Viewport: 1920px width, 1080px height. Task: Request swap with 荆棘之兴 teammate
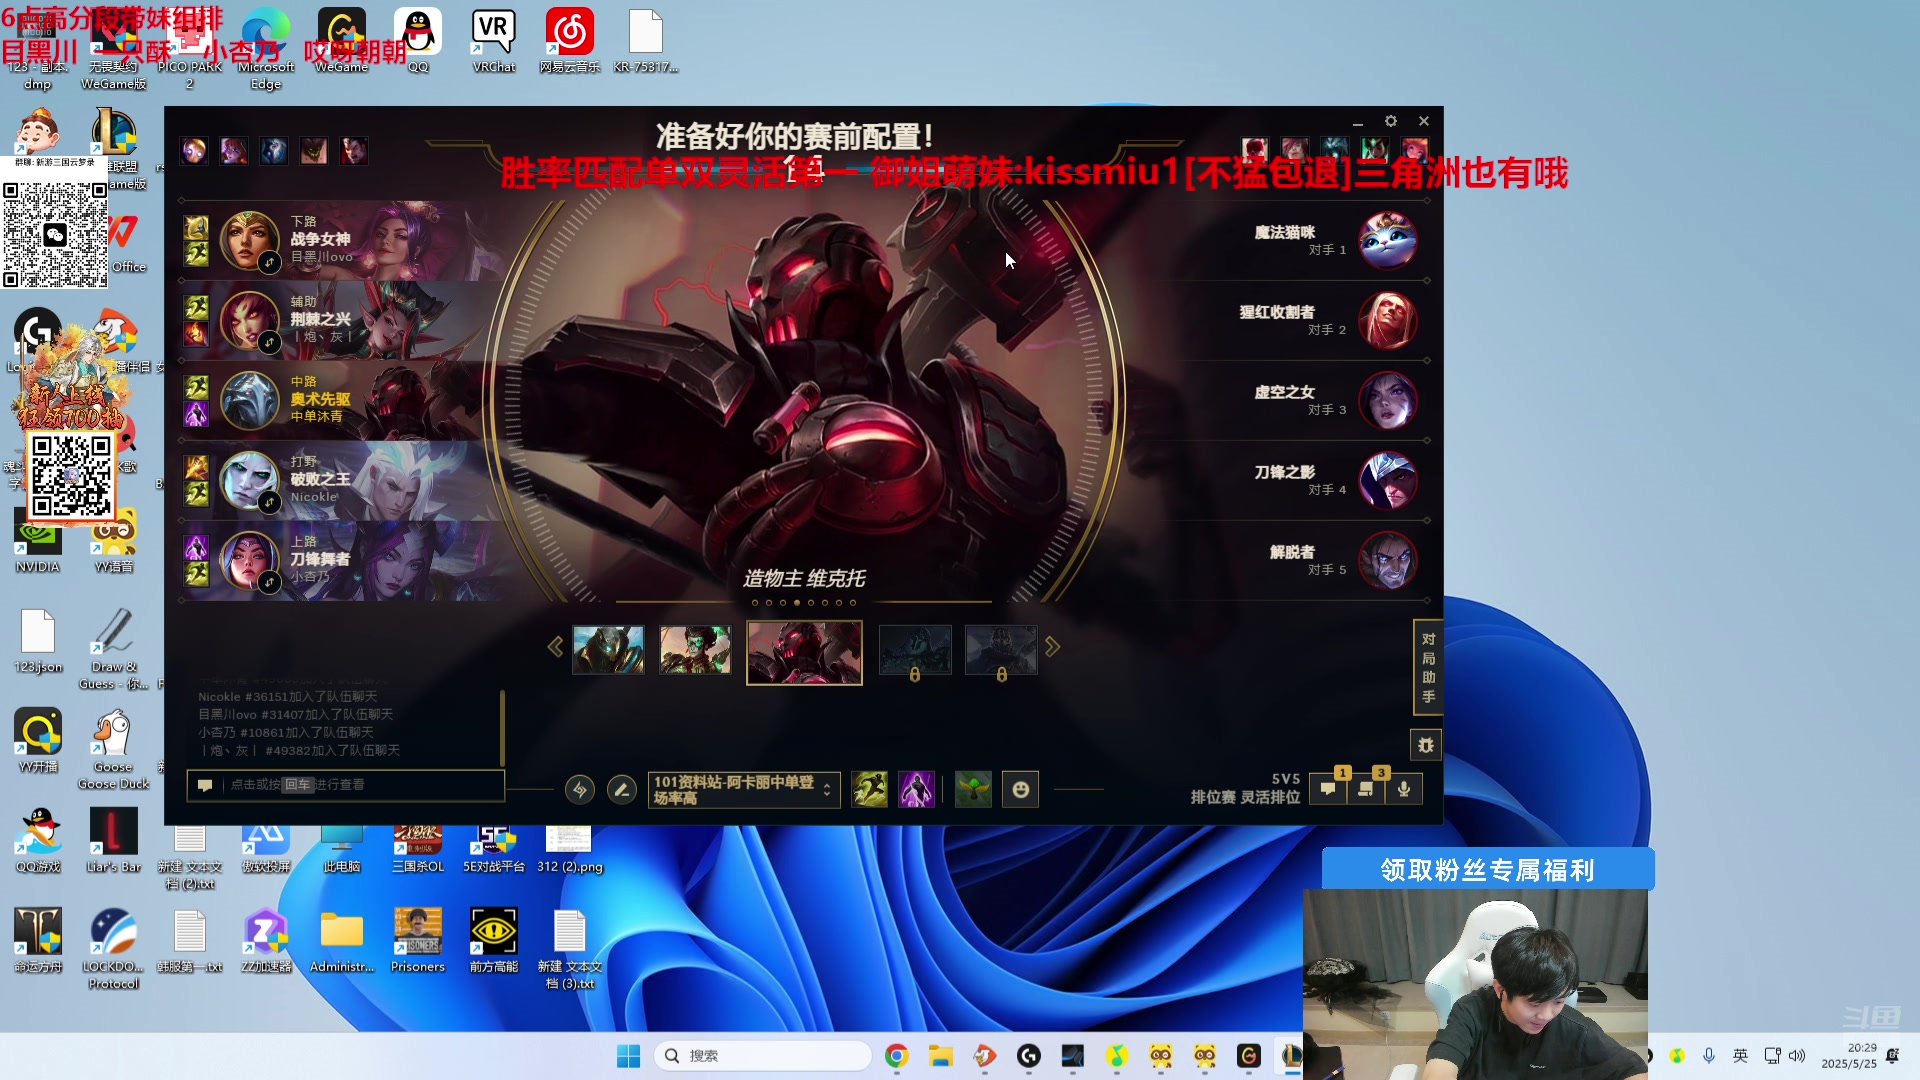click(269, 342)
